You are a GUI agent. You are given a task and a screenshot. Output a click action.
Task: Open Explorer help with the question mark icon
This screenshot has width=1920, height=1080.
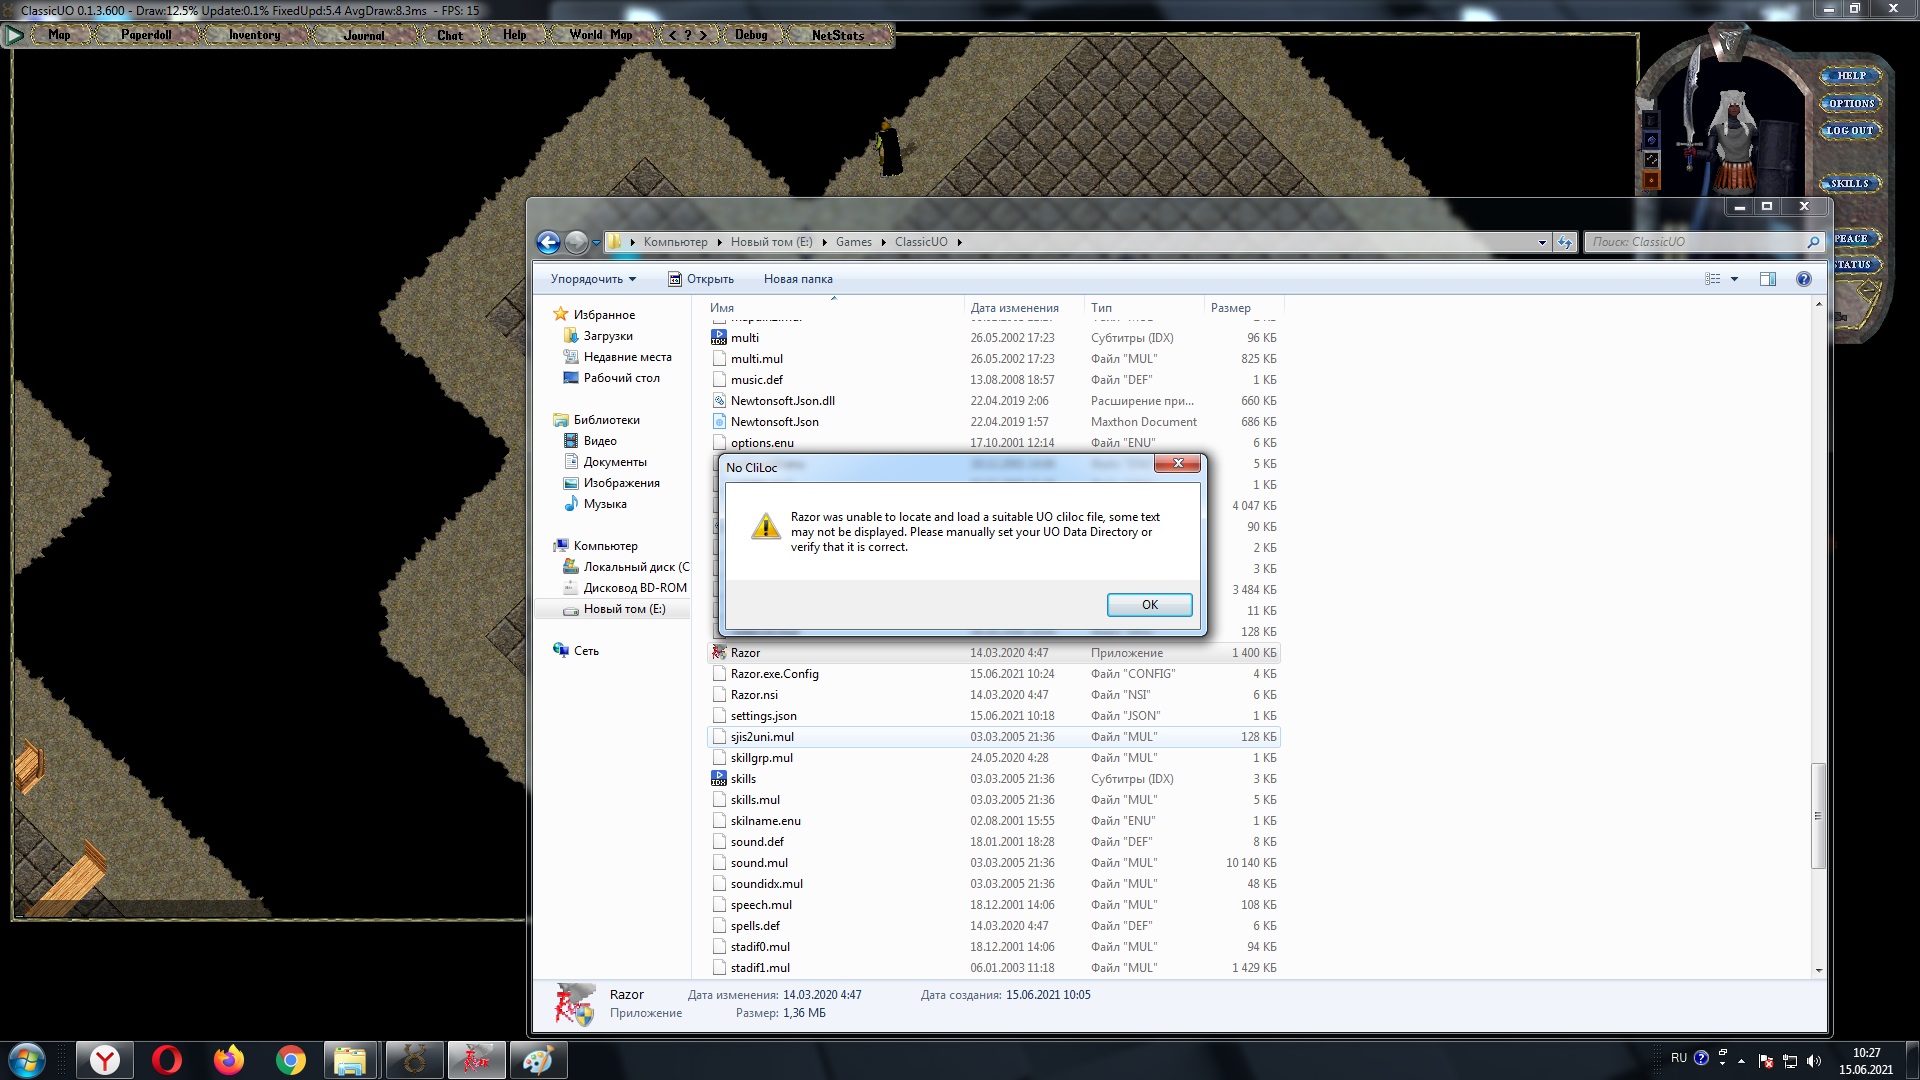coord(1803,279)
